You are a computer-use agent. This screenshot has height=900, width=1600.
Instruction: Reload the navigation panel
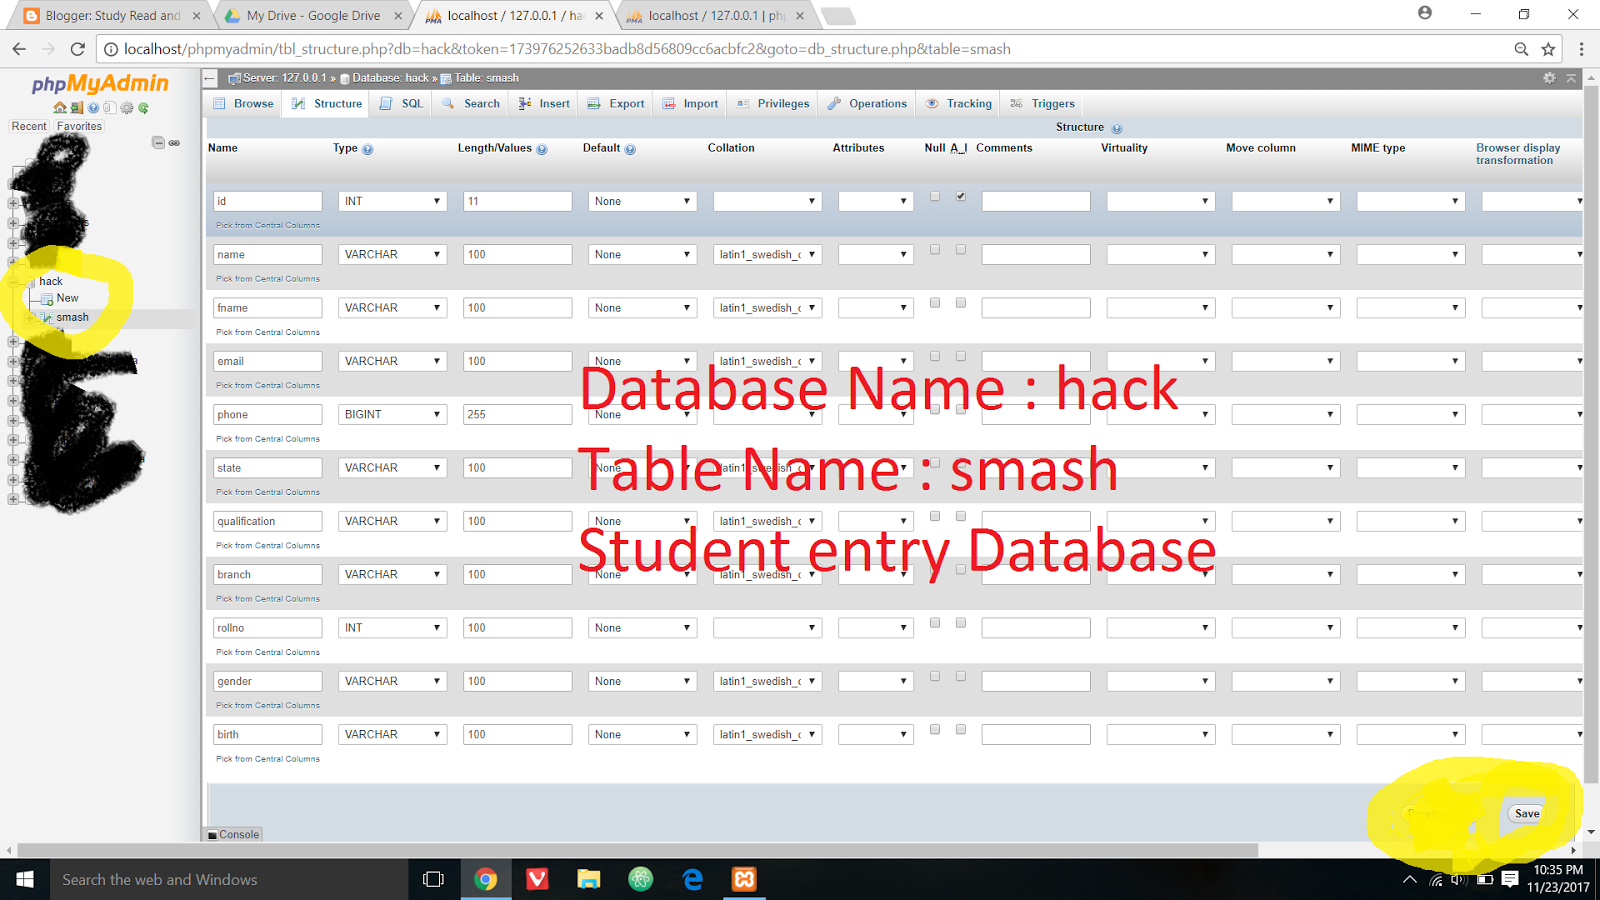pos(143,108)
